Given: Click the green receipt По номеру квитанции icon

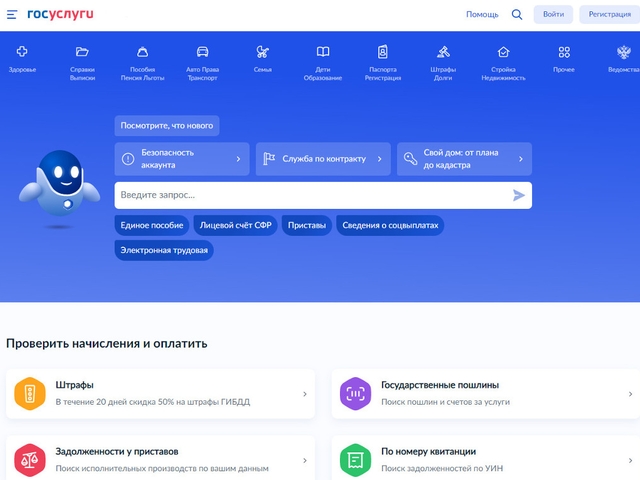Looking at the screenshot, I should coord(356,460).
